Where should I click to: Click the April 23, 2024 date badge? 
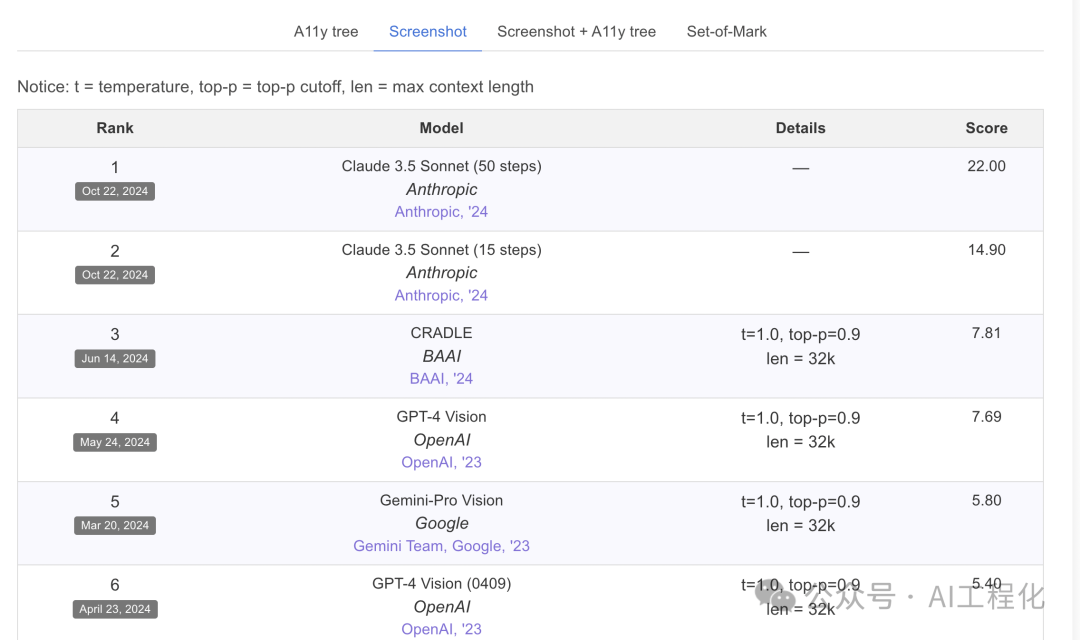[115, 609]
